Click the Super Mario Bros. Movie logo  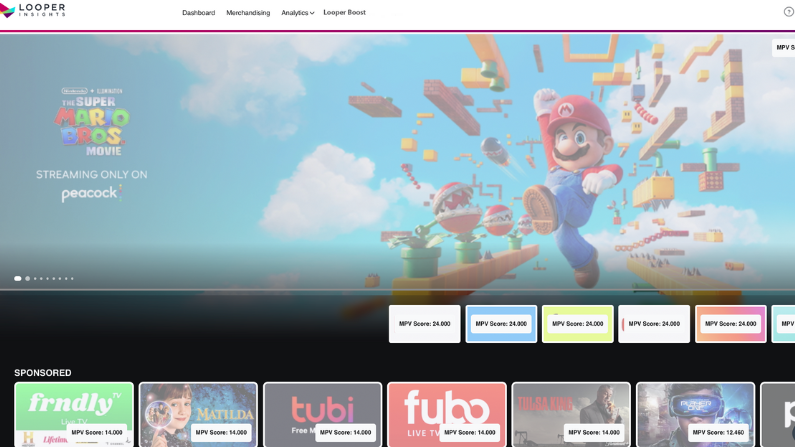point(92,122)
